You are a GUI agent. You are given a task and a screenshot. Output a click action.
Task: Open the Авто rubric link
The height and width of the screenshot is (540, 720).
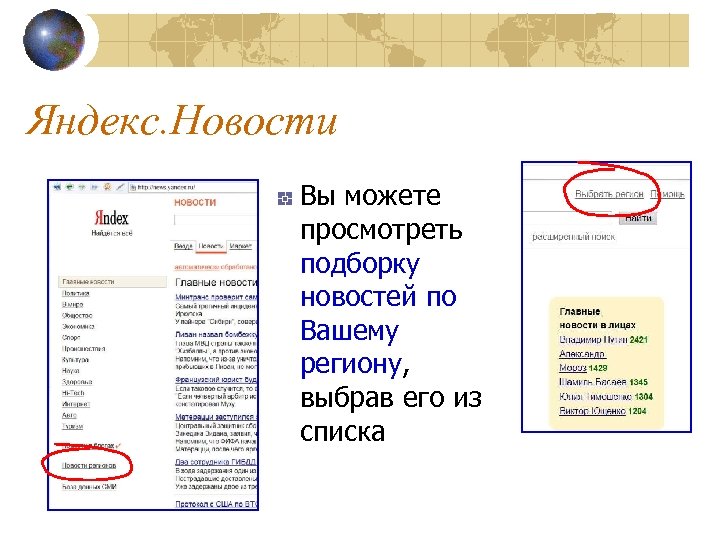coord(69,415)
